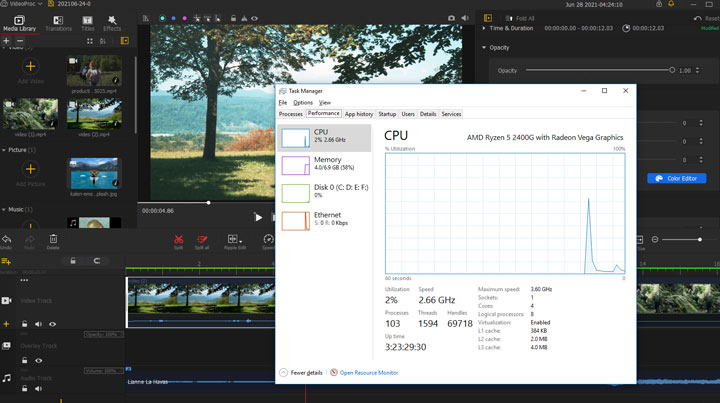Click the Color Editor button
This screenshot has height=403, width=720.
coord(677,179)
